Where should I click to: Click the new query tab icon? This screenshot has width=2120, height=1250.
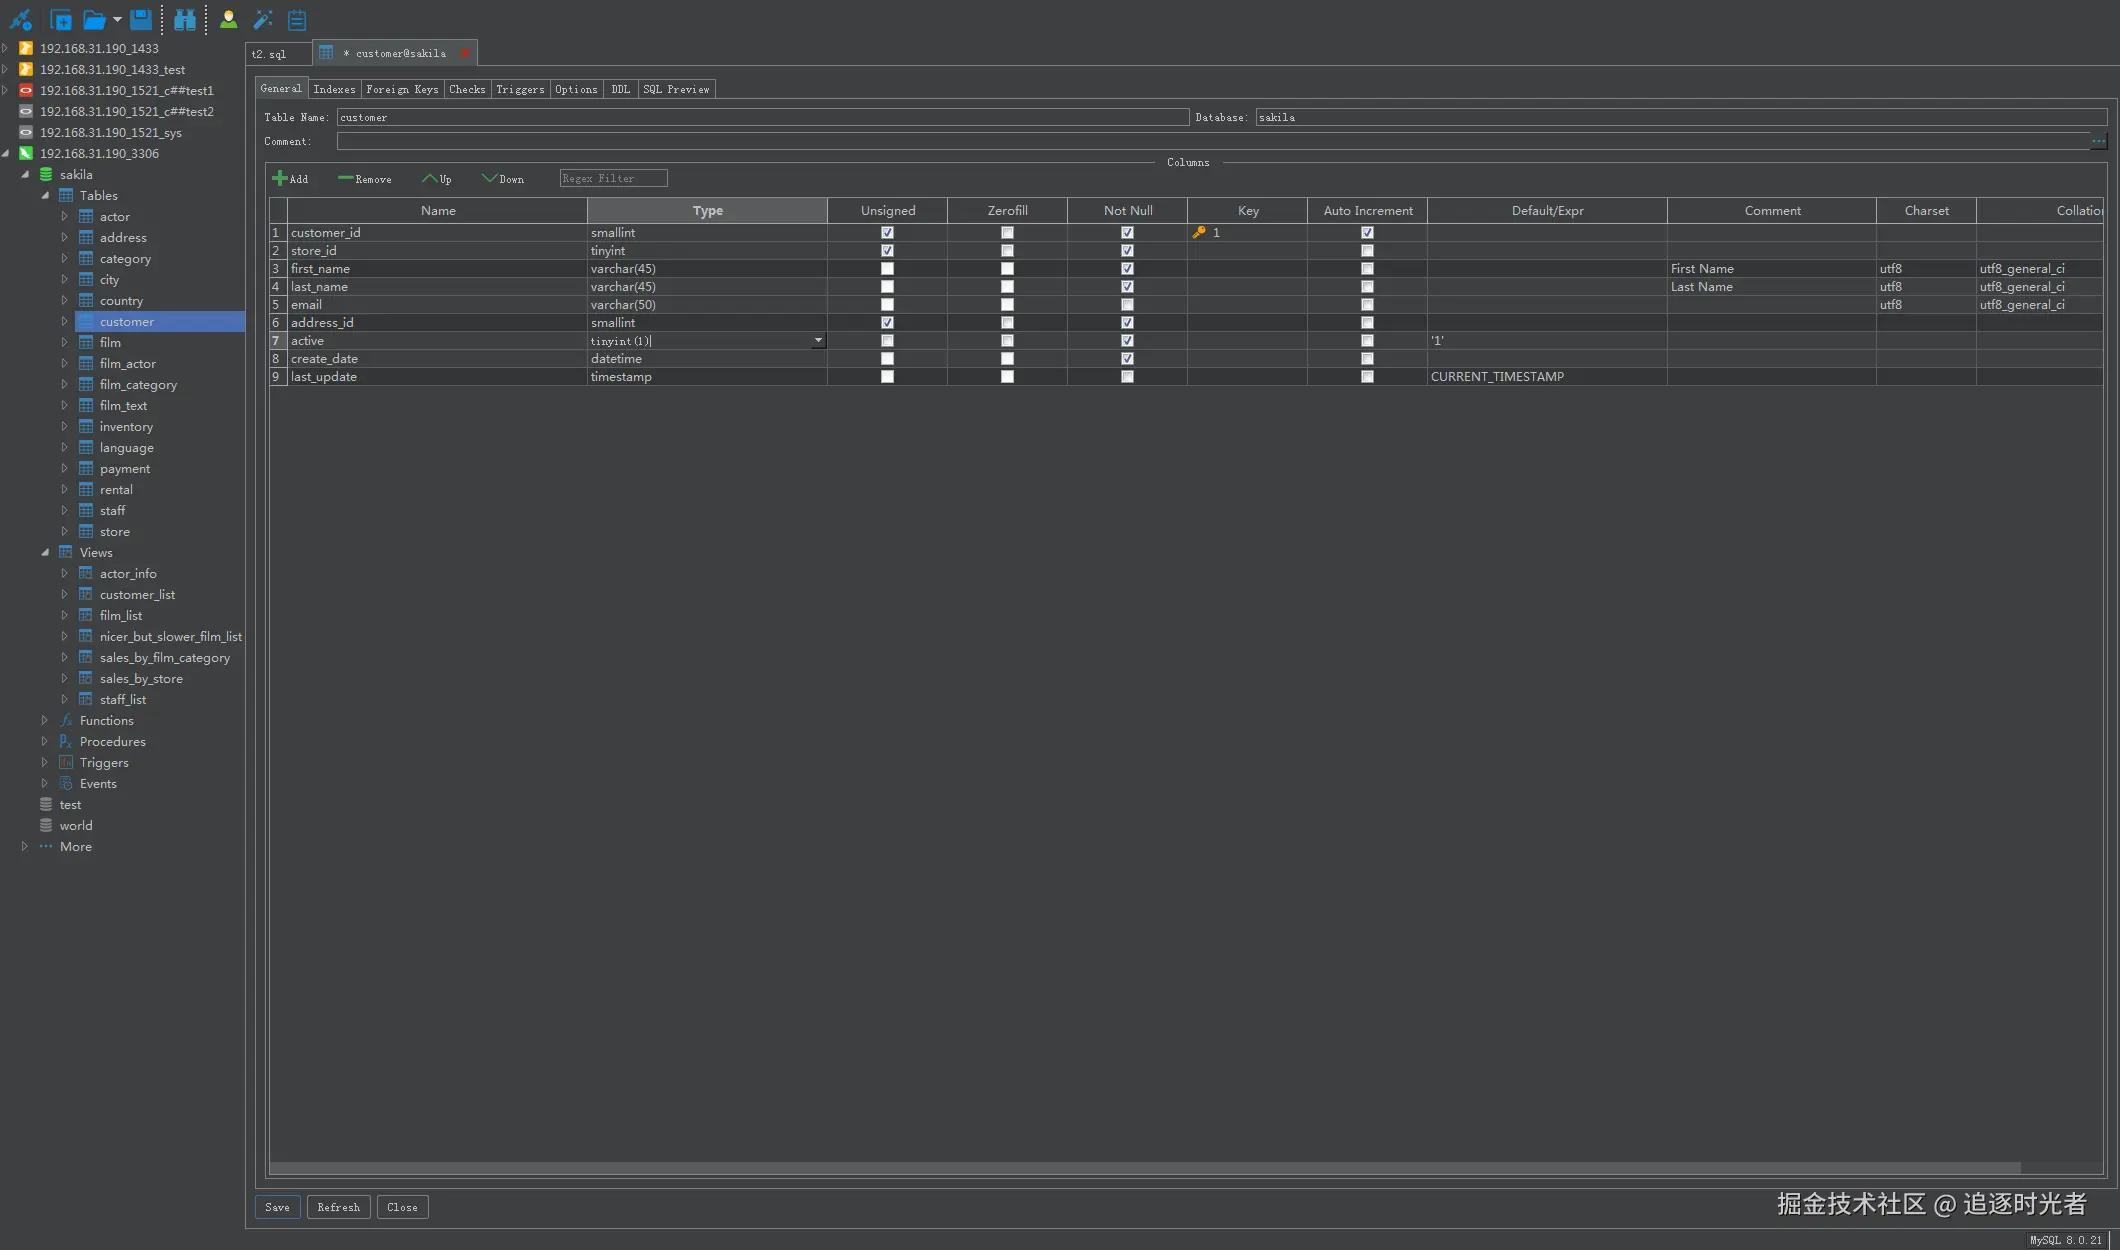pyautogui.click(x=61, y=19)
